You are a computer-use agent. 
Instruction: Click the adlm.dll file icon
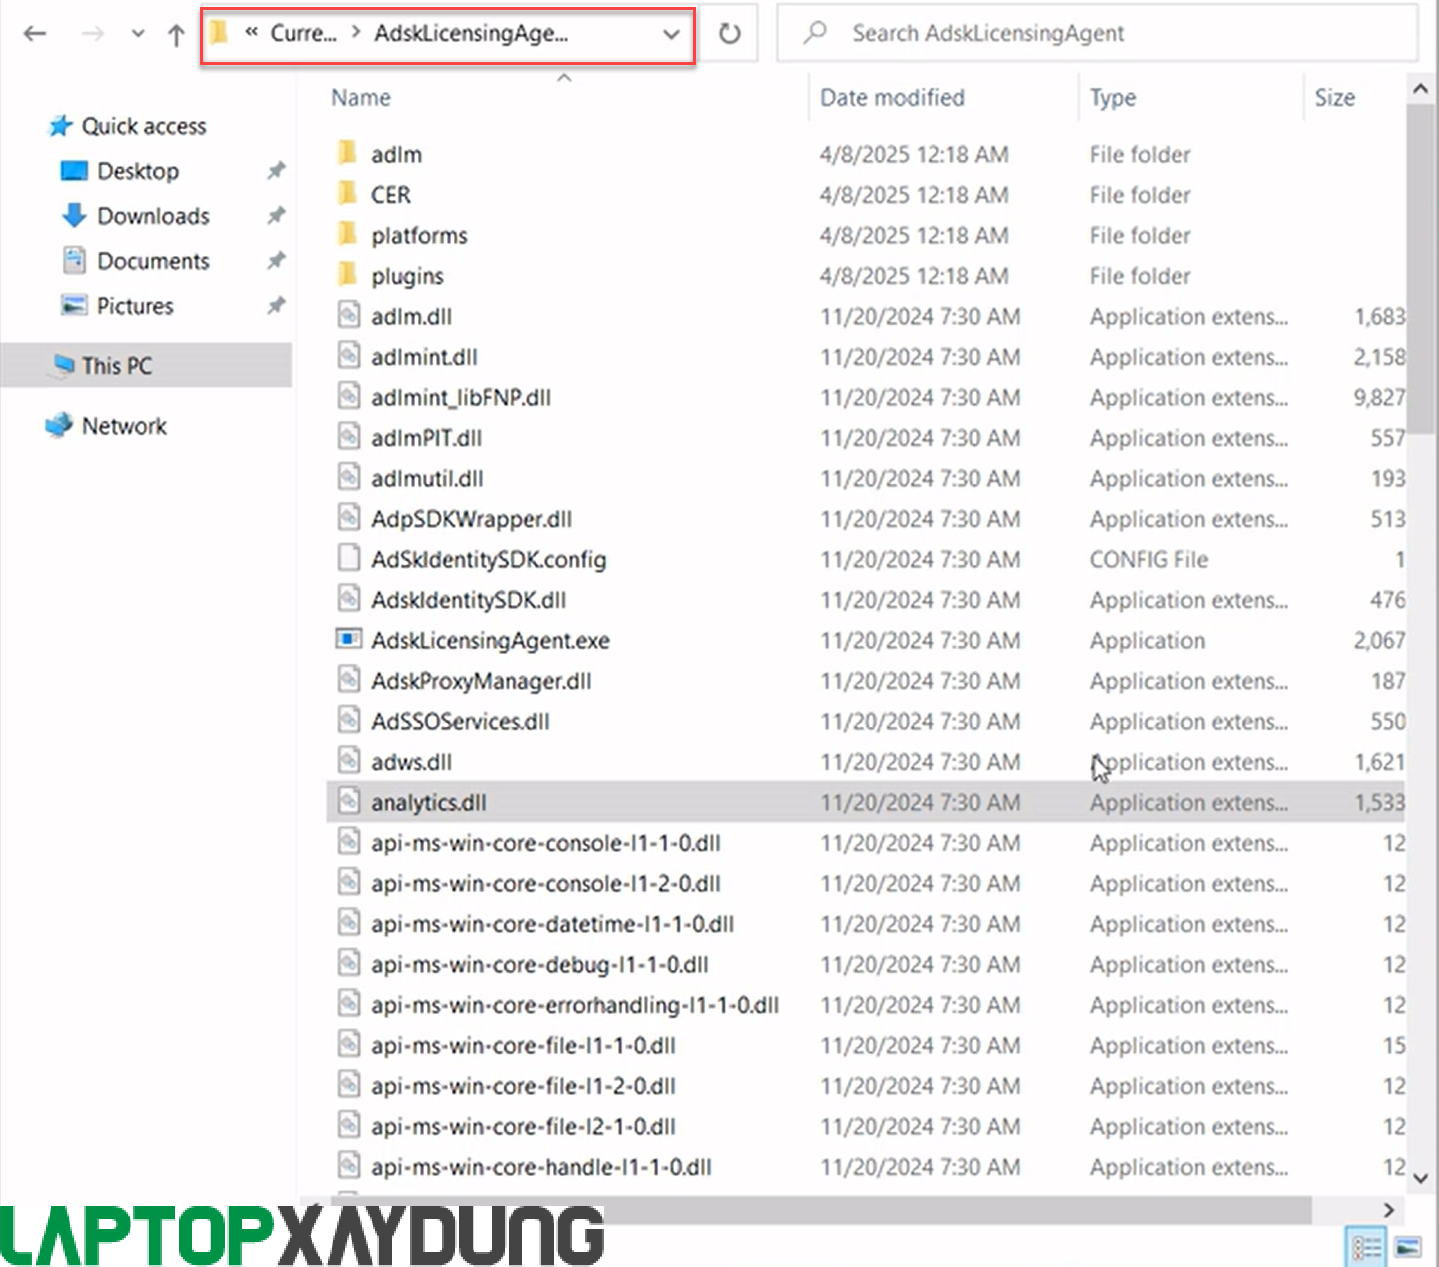(x=348, y=316)
